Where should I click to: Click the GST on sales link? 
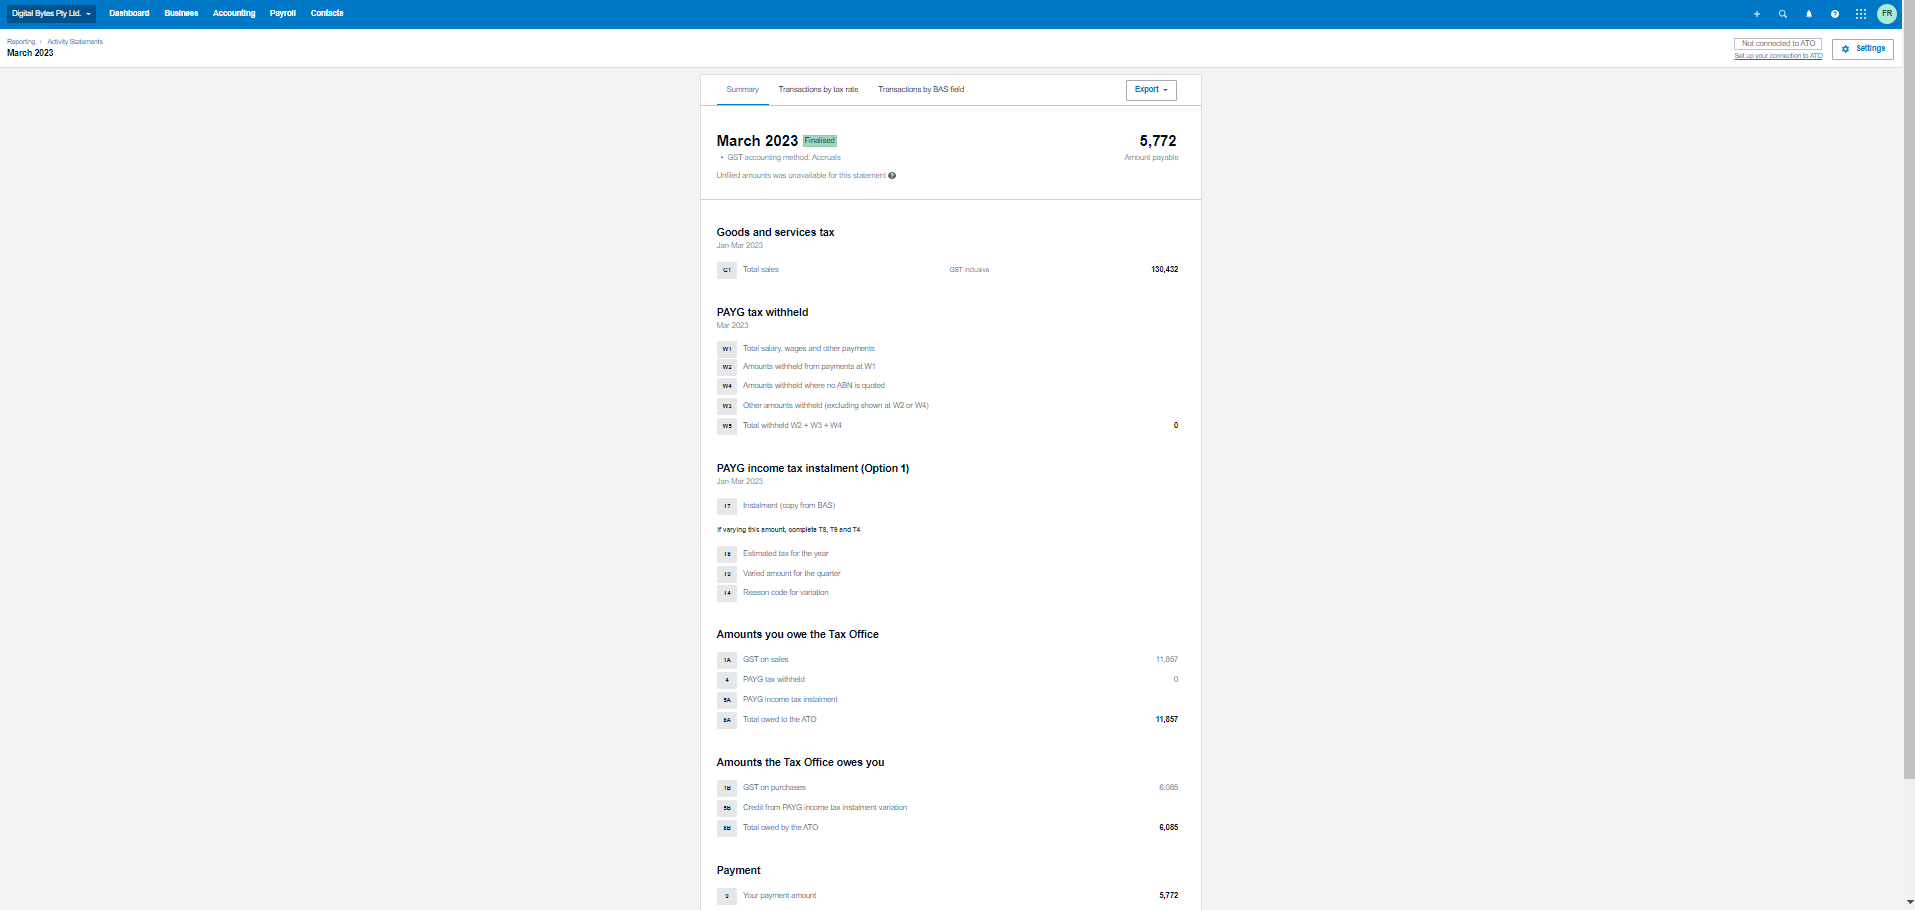pos(765,660)
